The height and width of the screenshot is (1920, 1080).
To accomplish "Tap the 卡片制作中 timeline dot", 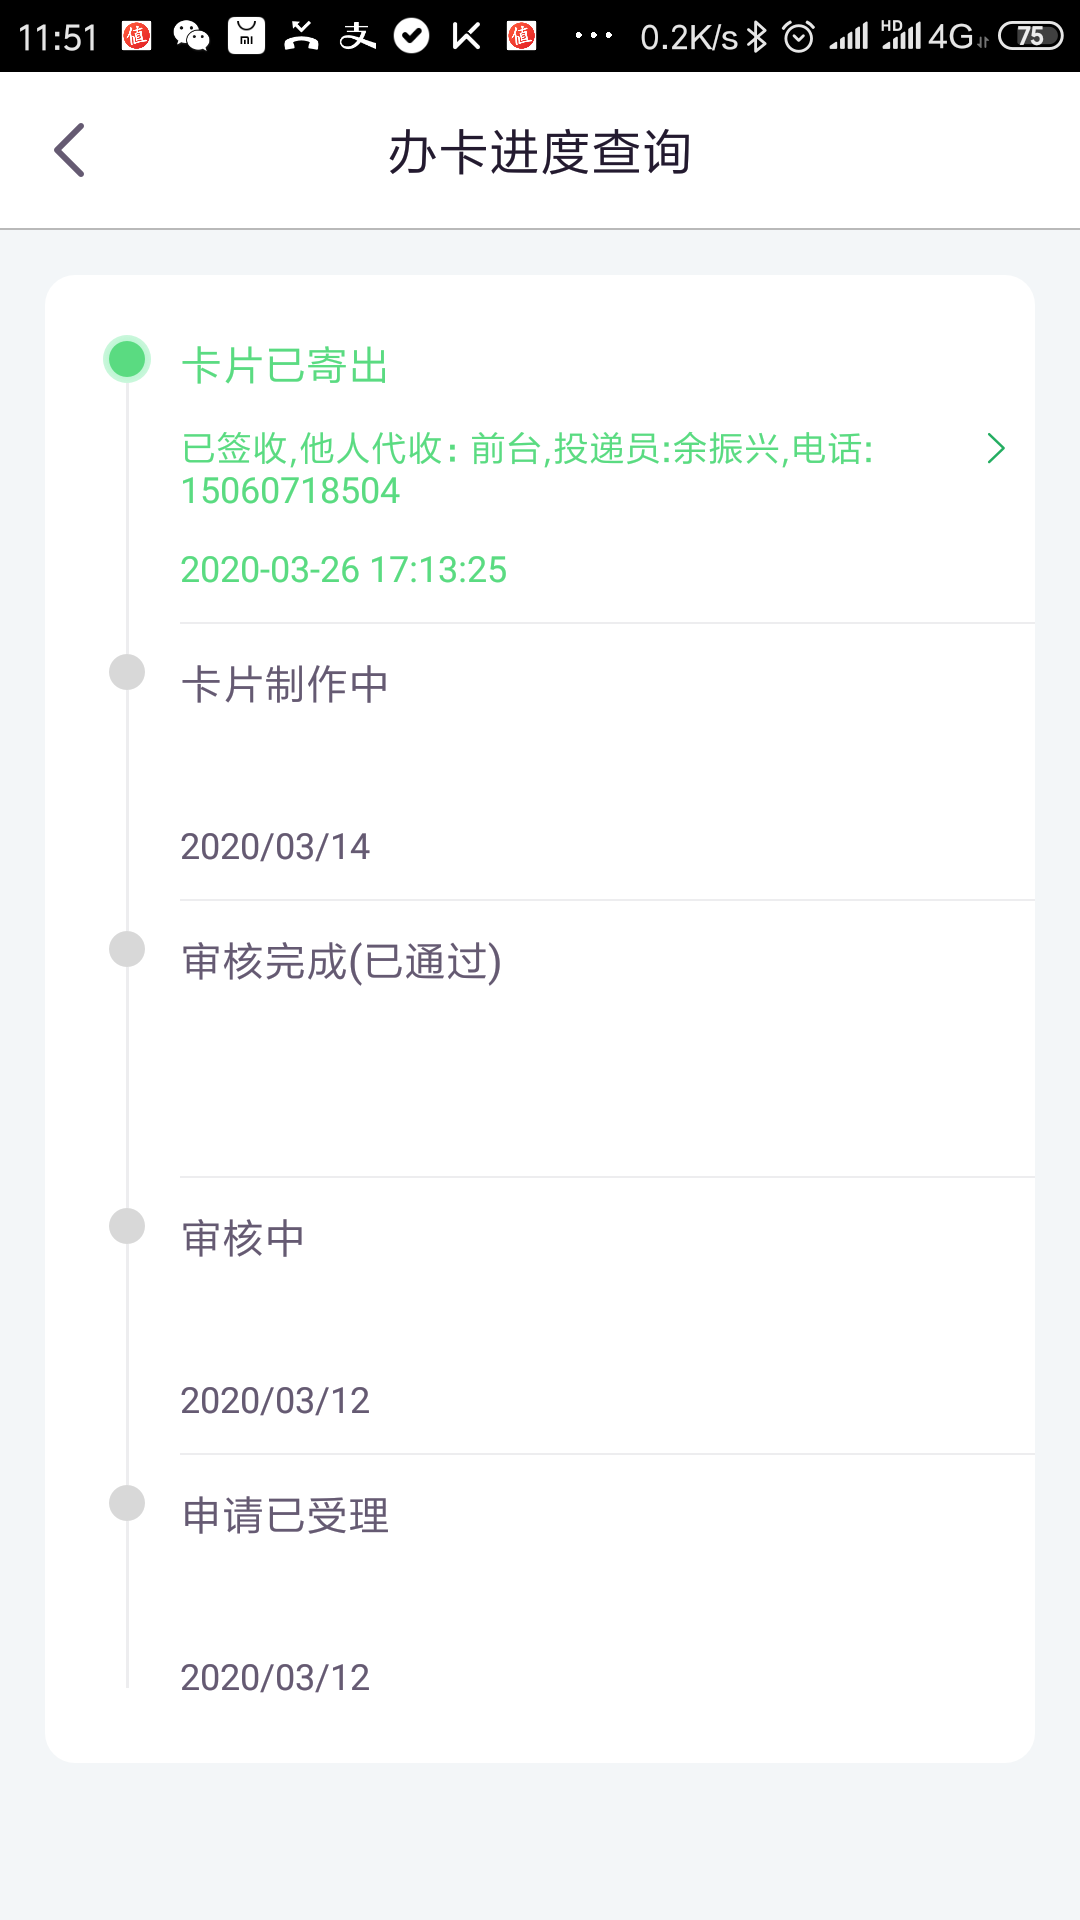I will click(127, 672).
